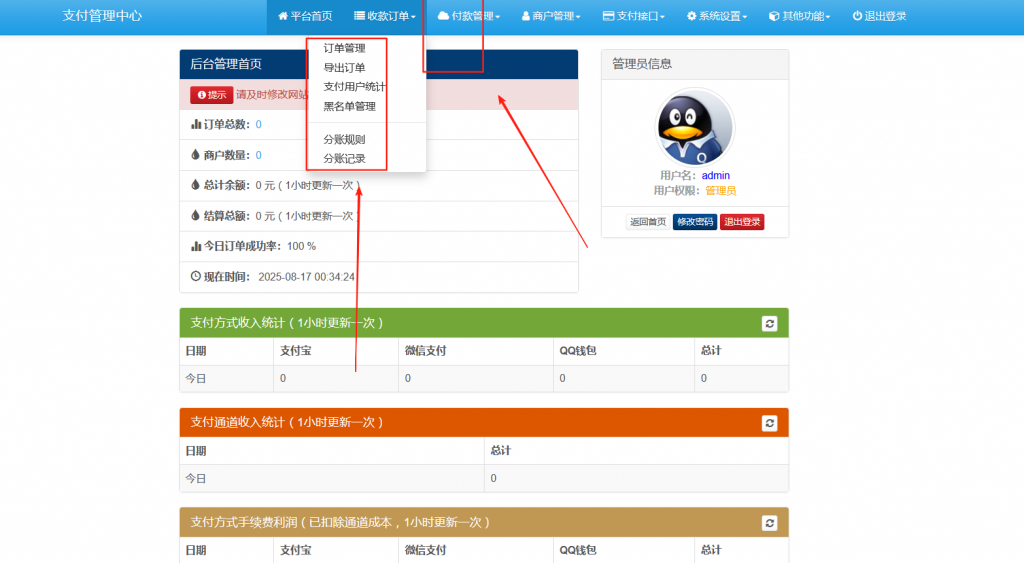Refresh the payment channel income statistics
The height and width of the screenshot is (563, 1024).
coord(769,423)
